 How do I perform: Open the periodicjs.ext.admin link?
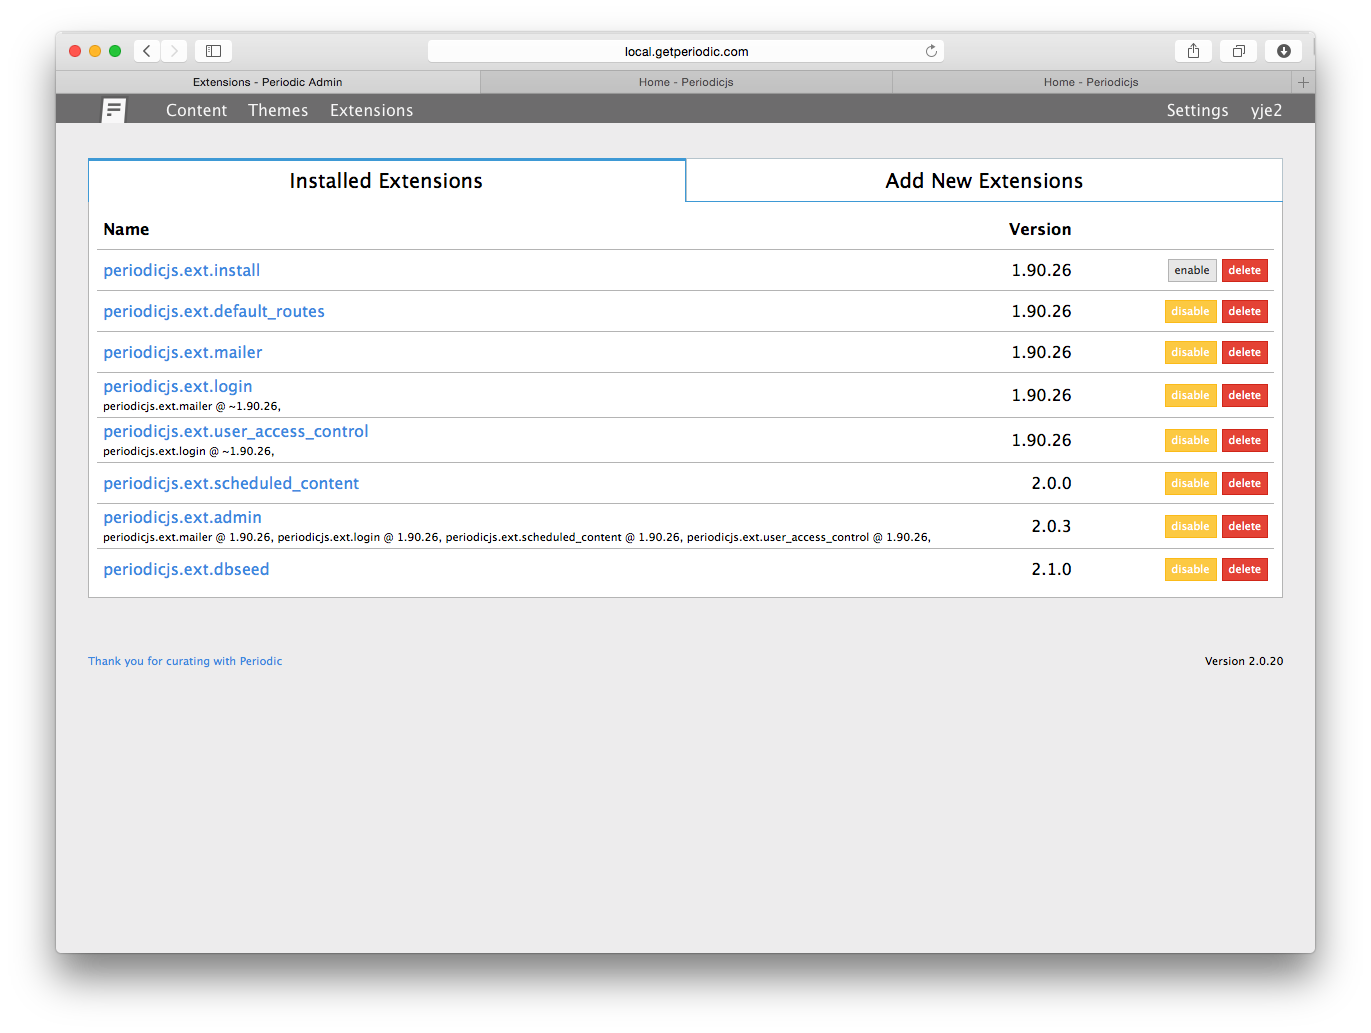[x=183, y=517]
